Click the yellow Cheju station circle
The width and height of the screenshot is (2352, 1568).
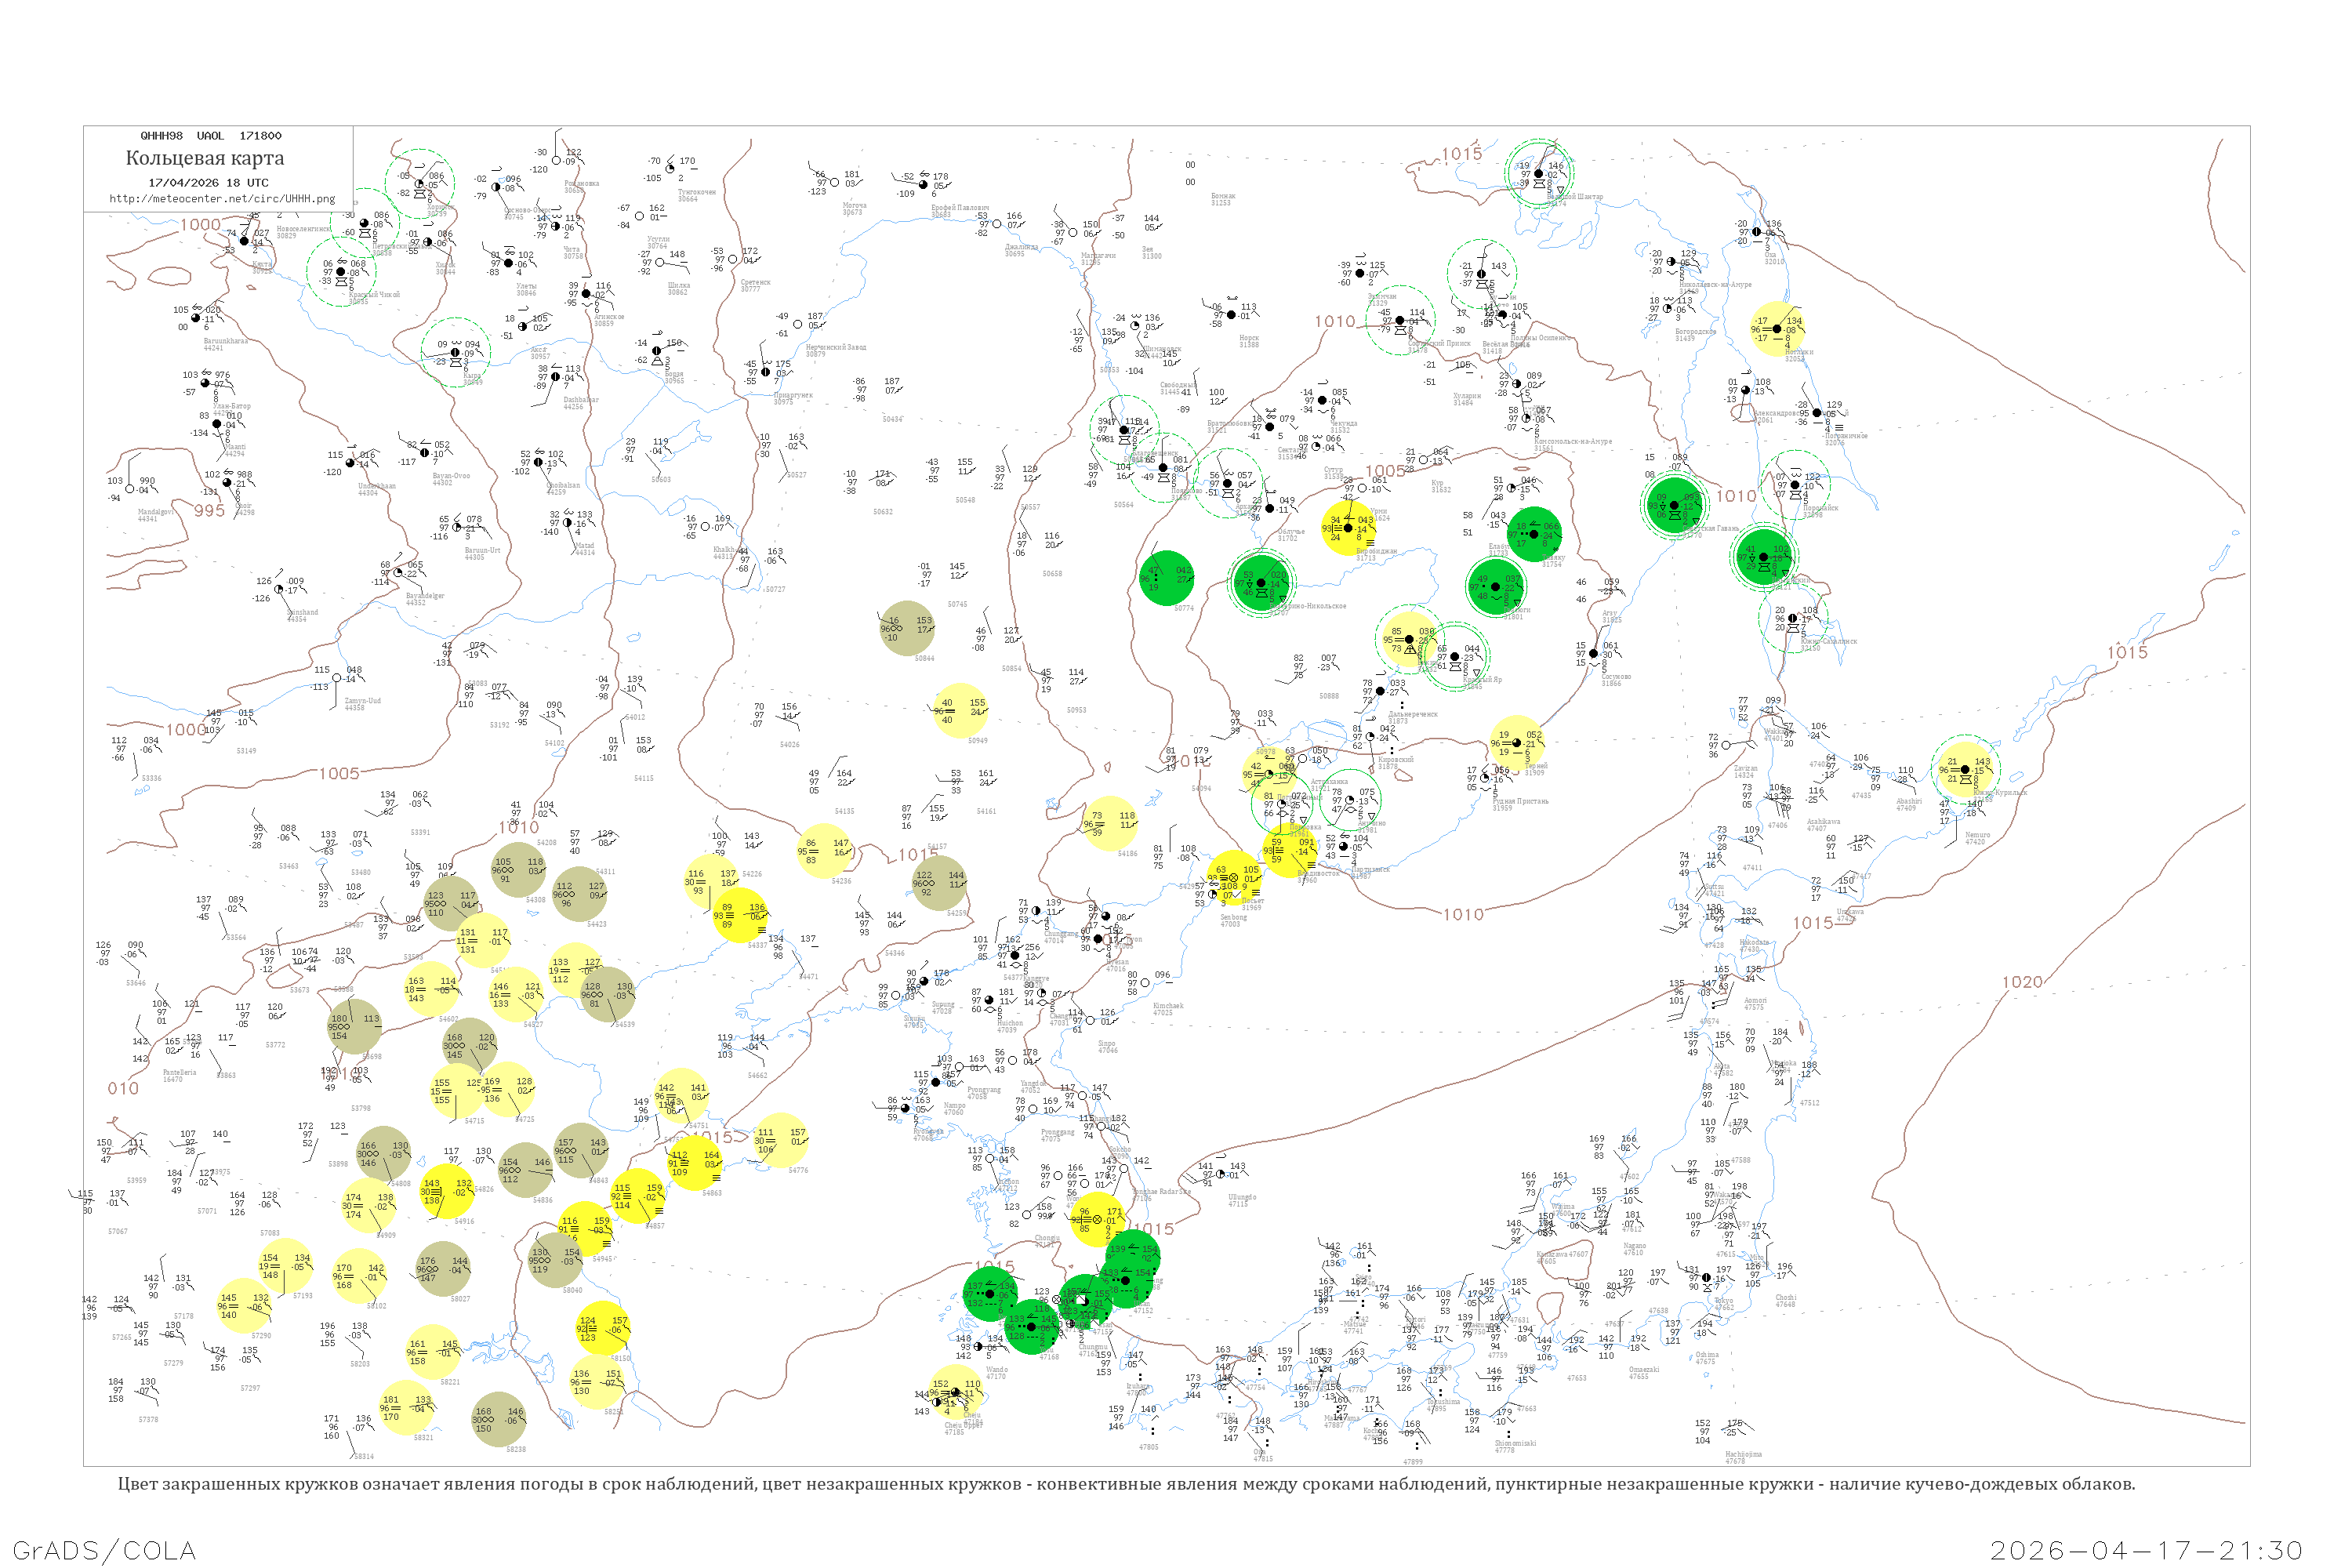(x=955, y=1392)
